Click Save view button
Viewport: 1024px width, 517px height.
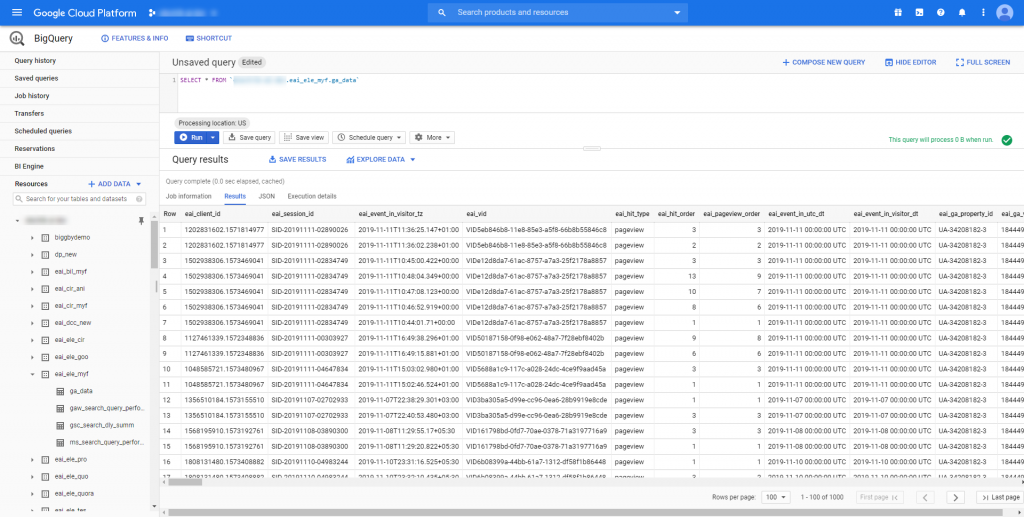tap(304, 138)
